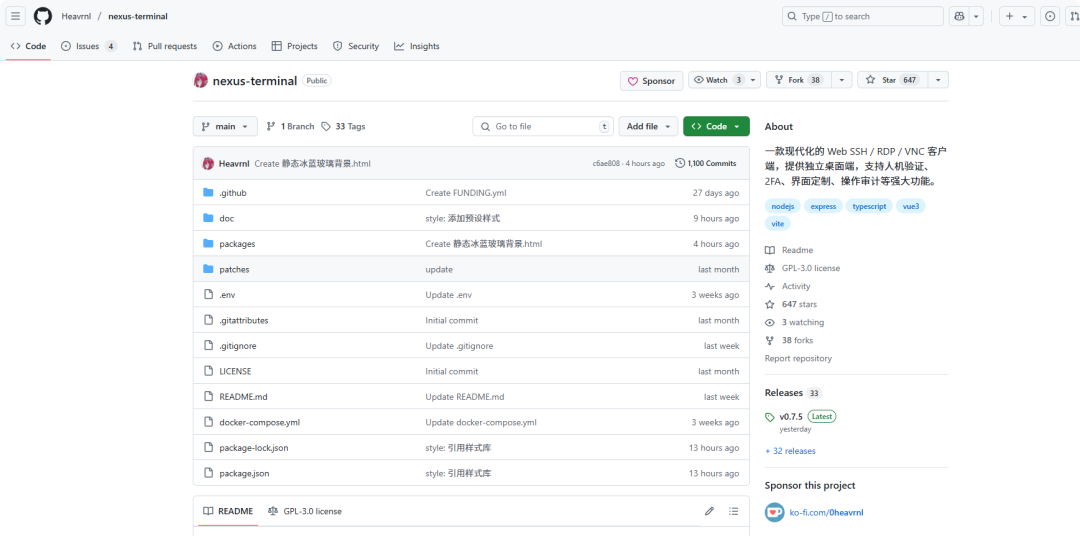Click the nodejs topic tag
Screen dimensions: 1080x536
pos(783,206)
